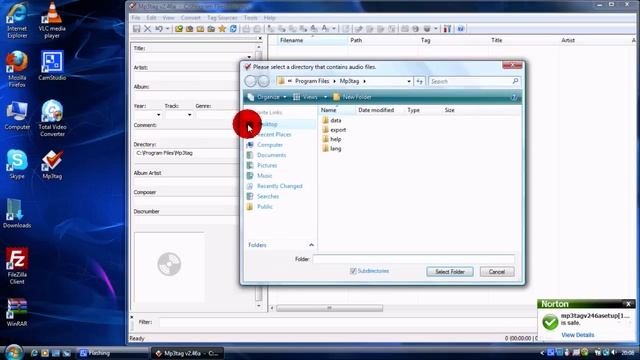
Task: Open the Views dropdown arrow in dialog toolbar
Action: pyautogui.click(x=325, y=97)
